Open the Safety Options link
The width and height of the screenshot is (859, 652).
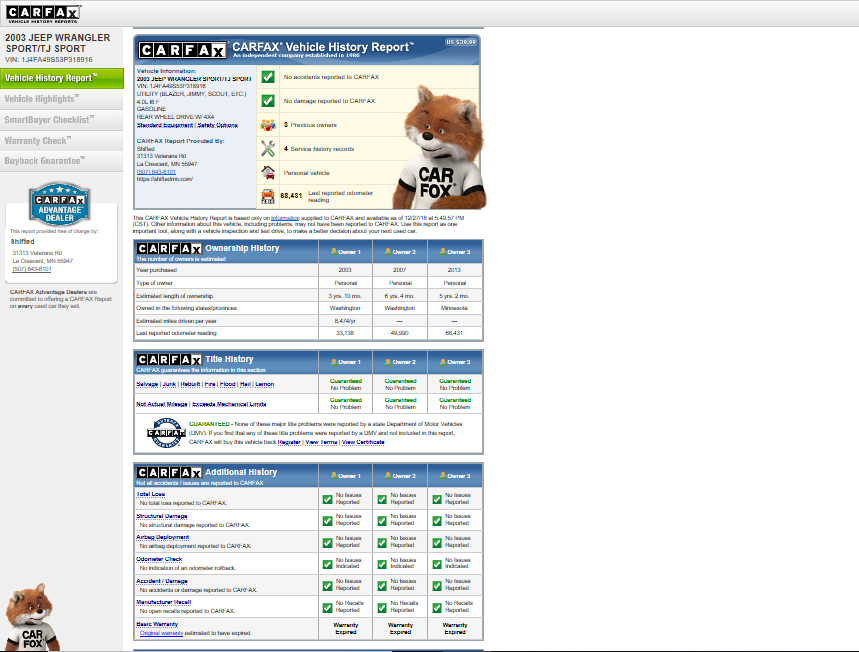217,125
